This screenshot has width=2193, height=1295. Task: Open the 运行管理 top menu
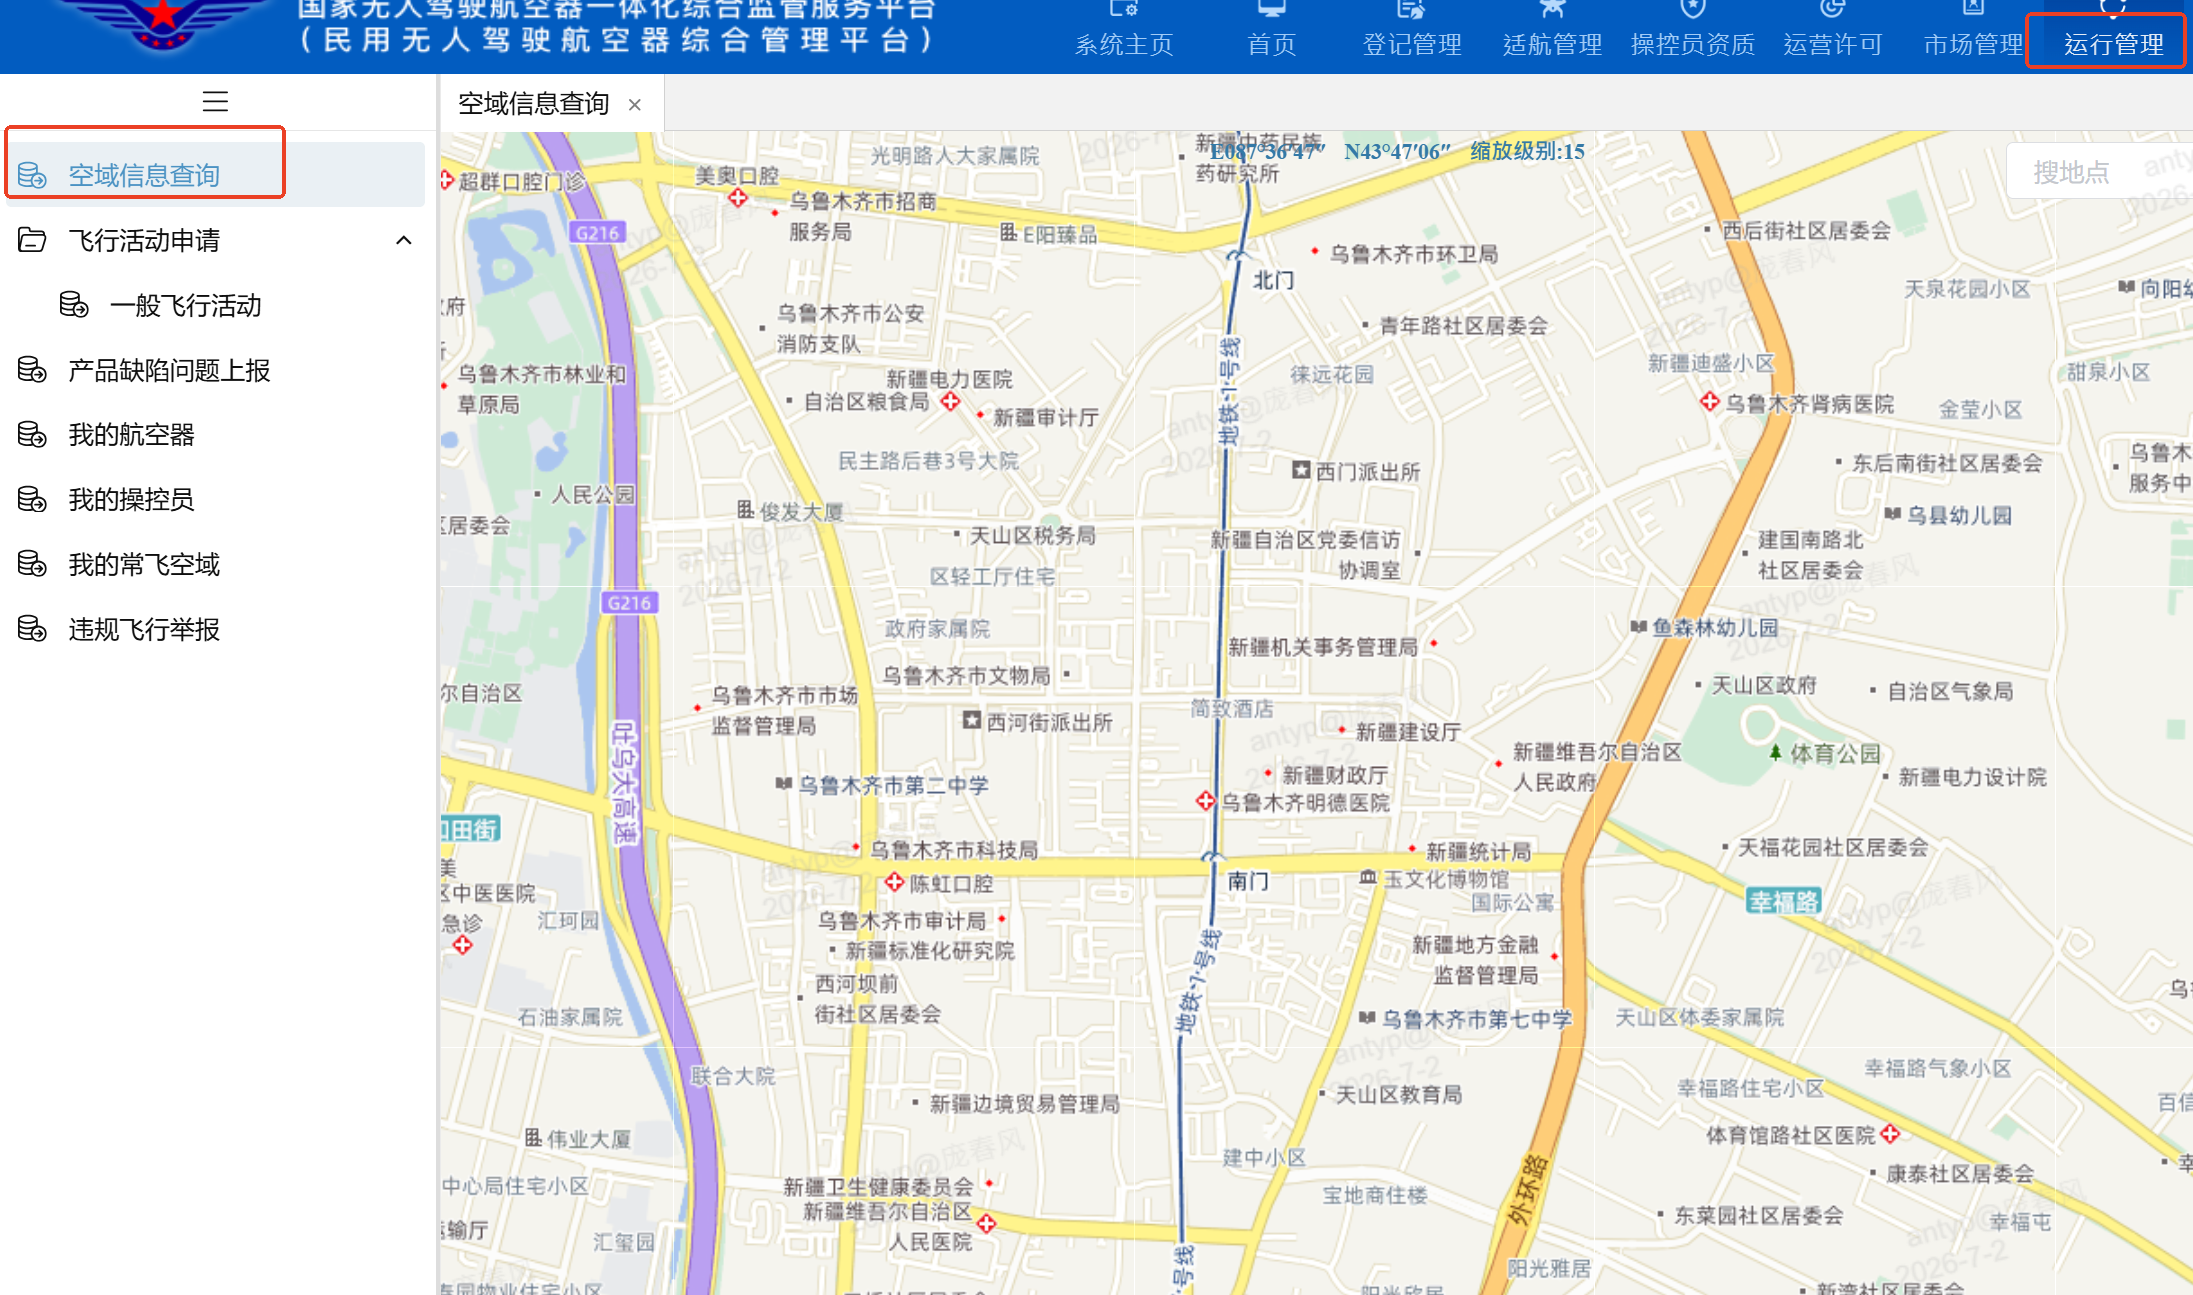[x=2113, y=43]
